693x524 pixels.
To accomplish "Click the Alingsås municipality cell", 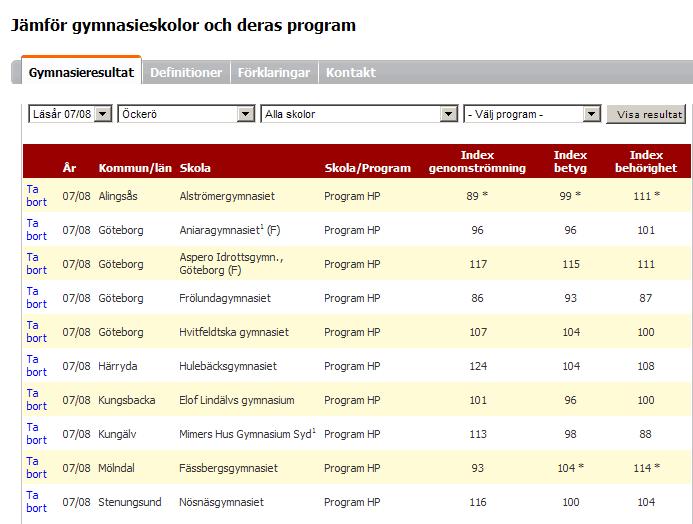I will click(118, 196).
